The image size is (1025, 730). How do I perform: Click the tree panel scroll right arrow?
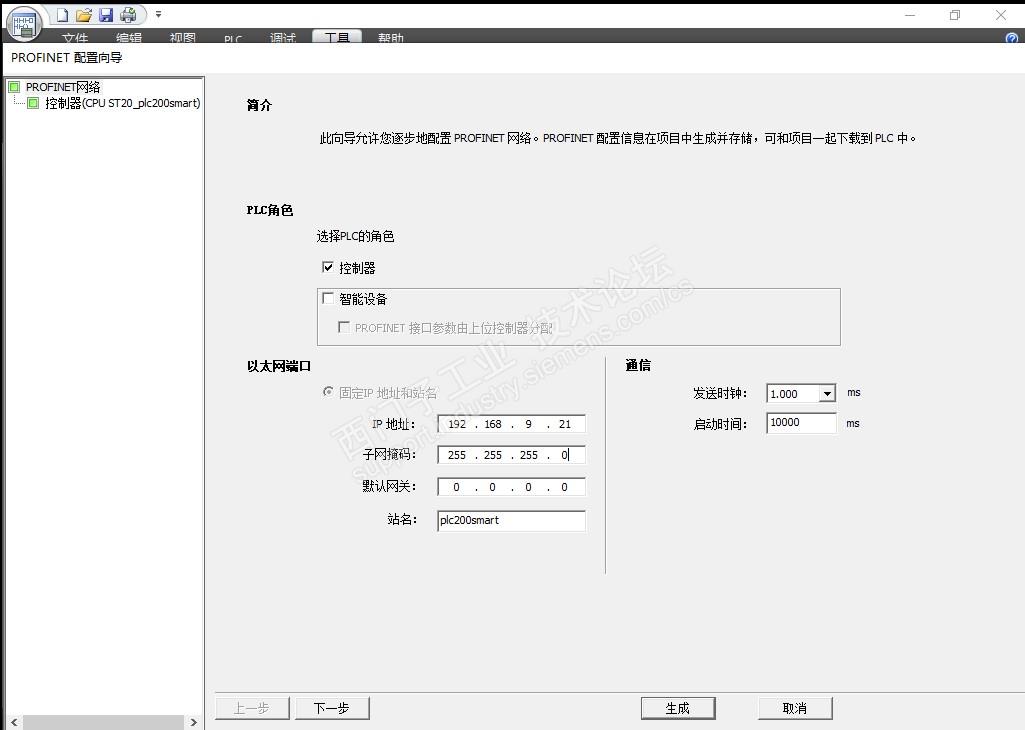click(193, 722)
